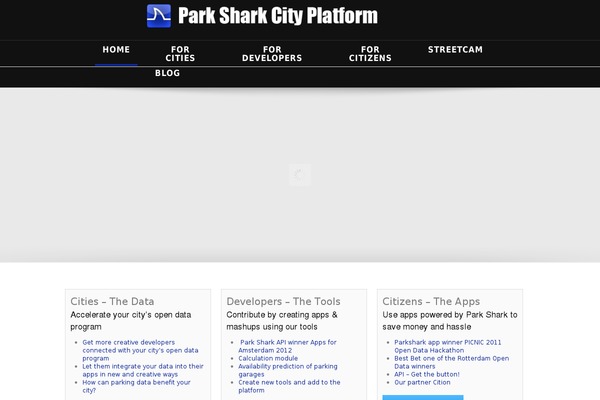Click 'Contribute by creating apps & mashups' text
Image resolution: width=600 pixels, height=400 pixels.
282,321
